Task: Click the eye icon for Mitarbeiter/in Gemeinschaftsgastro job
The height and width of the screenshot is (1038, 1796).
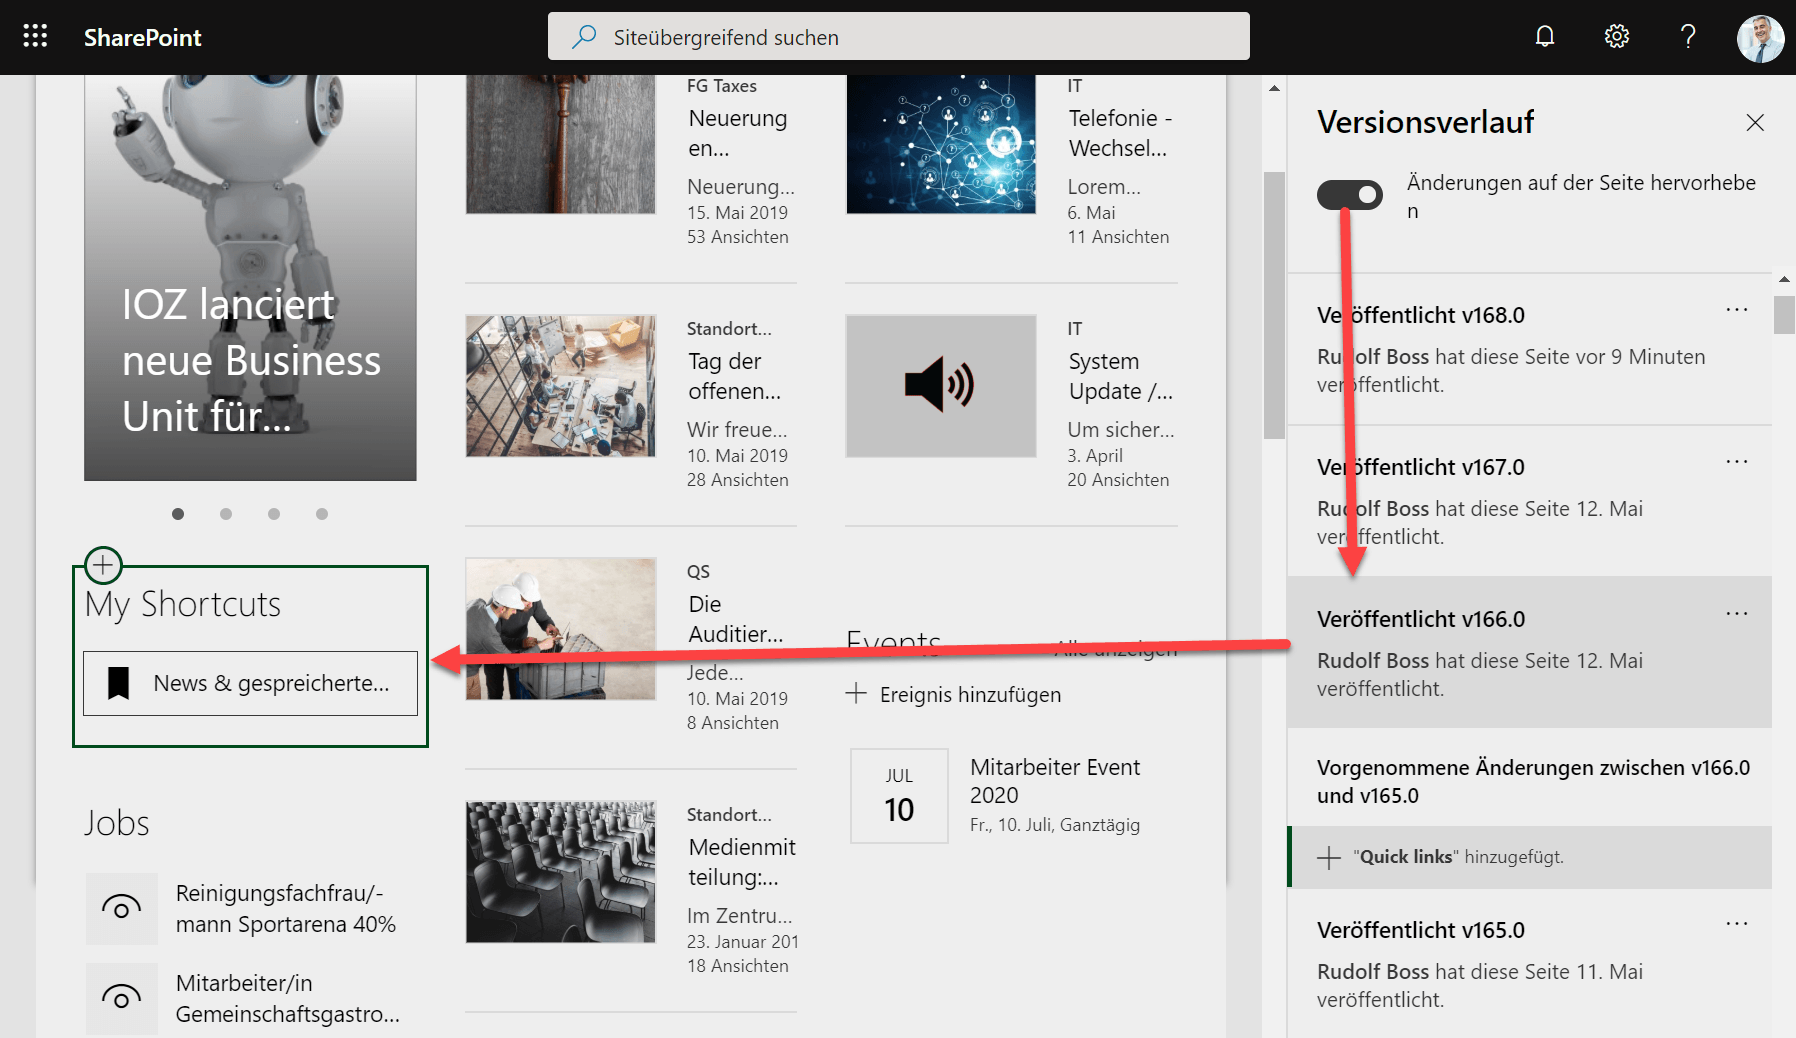Action: tap(122, 998)
